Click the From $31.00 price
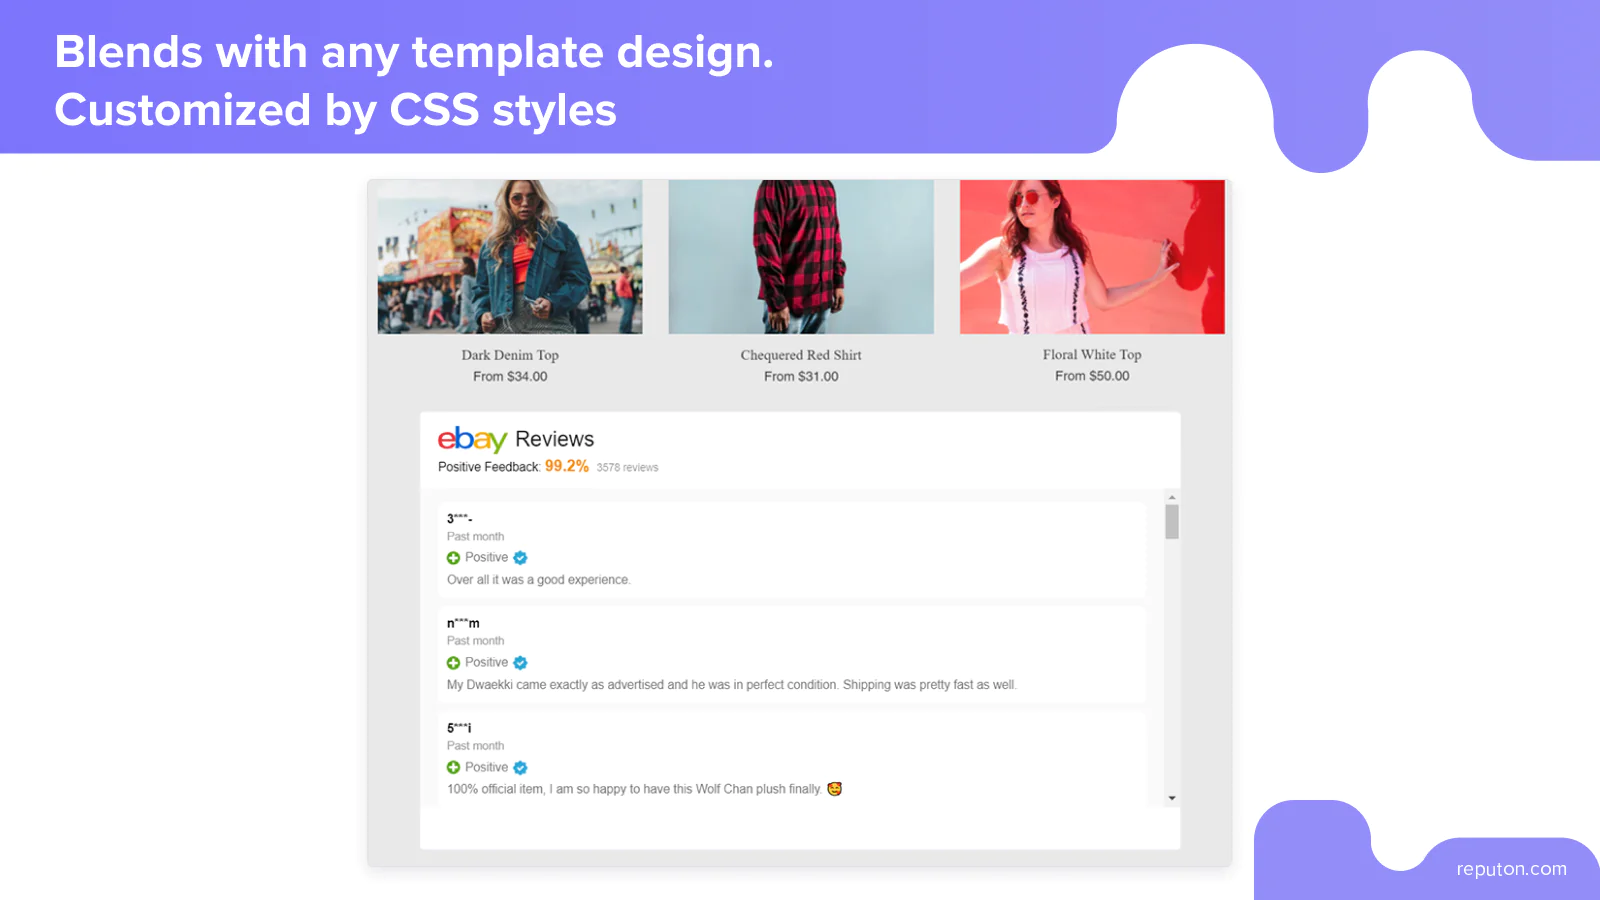Image resolution: width=1600 pixels, height=900 pixels. click(801, 377)
